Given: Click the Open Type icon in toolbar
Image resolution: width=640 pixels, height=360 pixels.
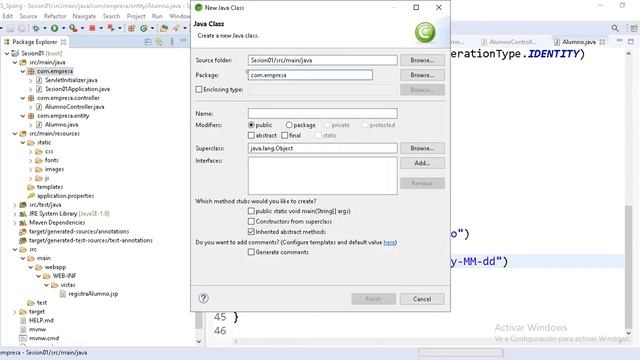Looking at the screenshot, I should click(164, 28).
